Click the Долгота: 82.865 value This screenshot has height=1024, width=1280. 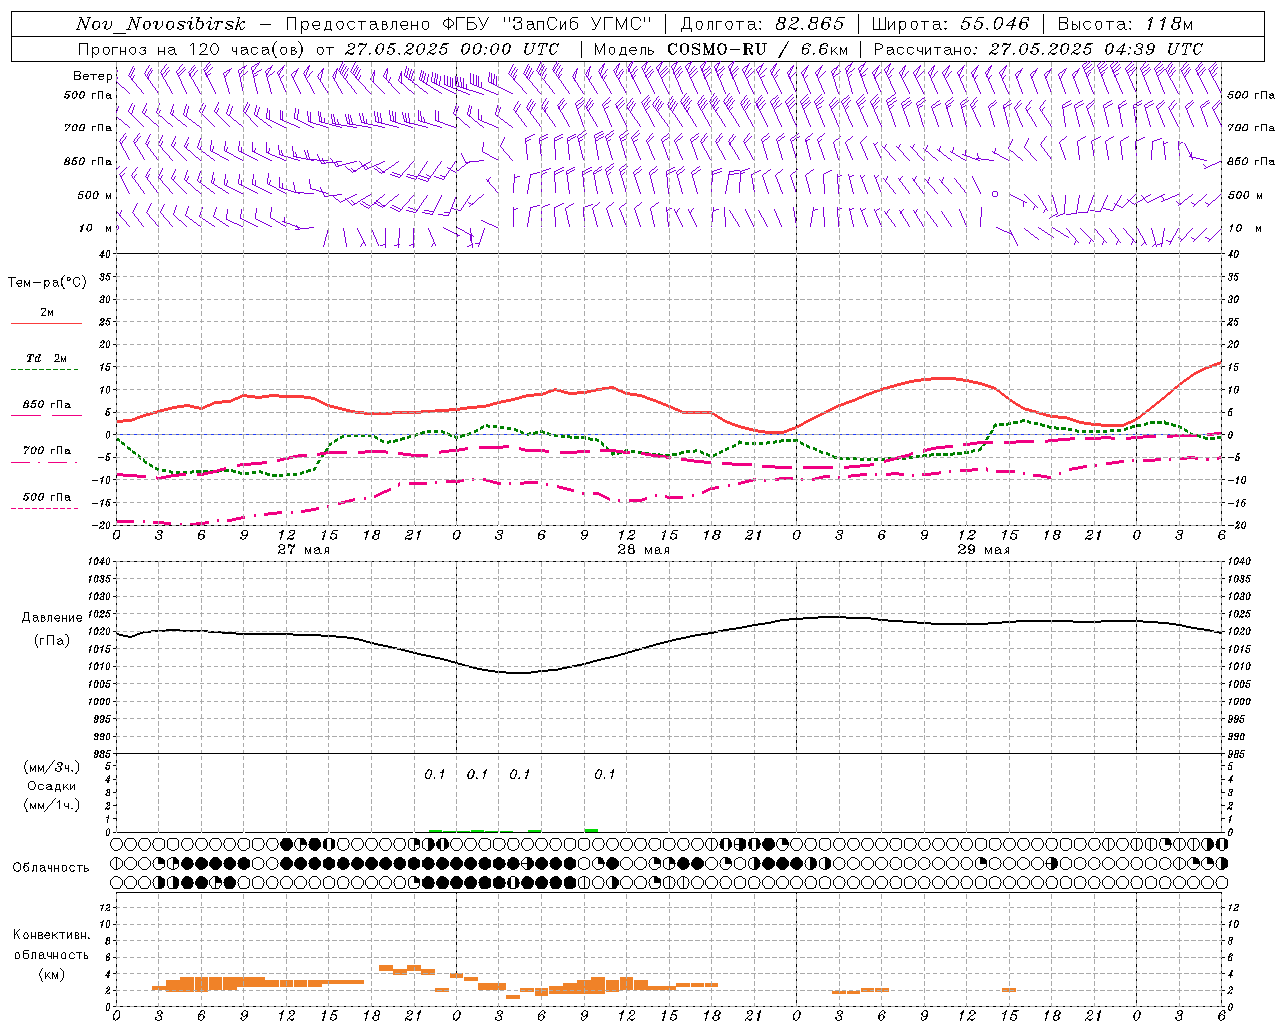[761, 24]
